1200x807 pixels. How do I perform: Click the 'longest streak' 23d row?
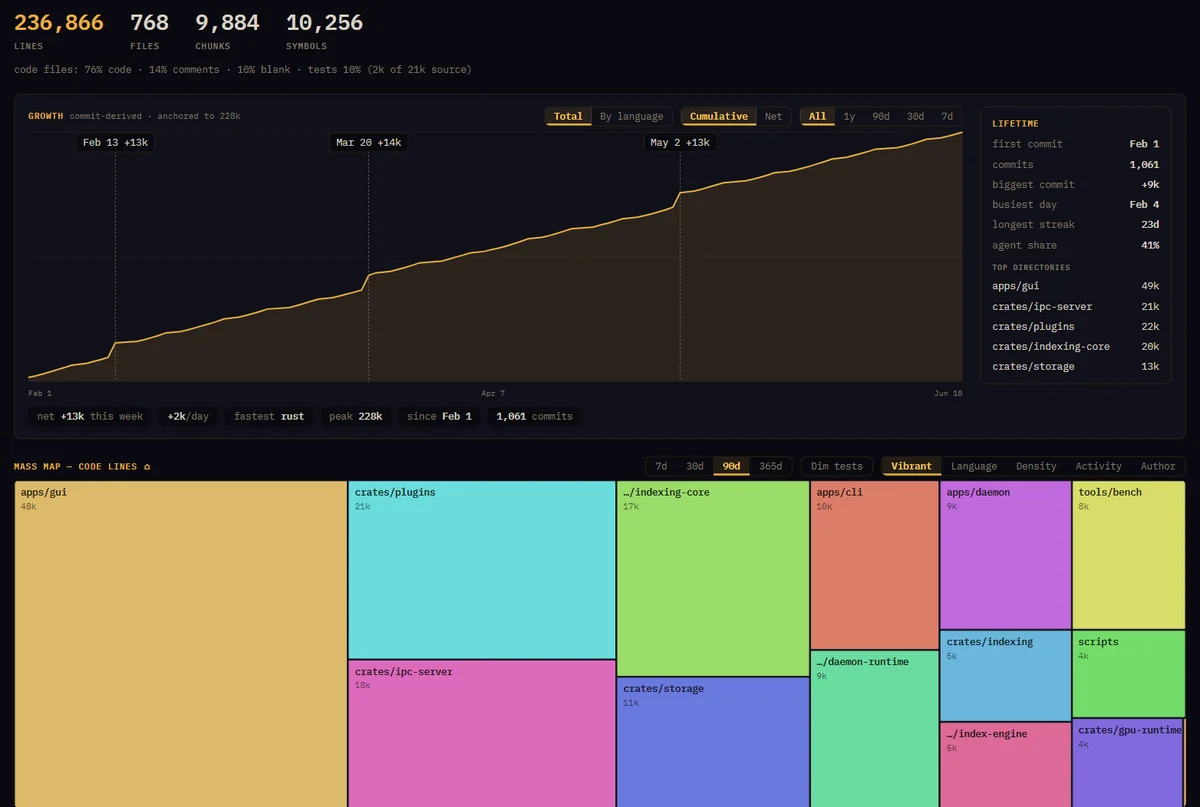(1076, 224)
